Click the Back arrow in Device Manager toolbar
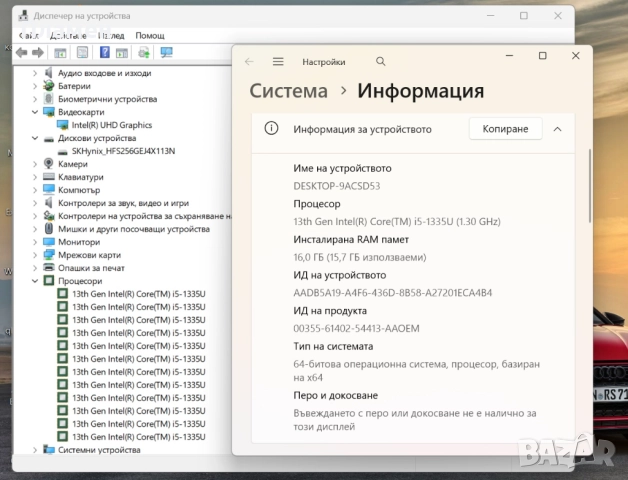This screenshot has width=628, height=480. pos(19,53)
